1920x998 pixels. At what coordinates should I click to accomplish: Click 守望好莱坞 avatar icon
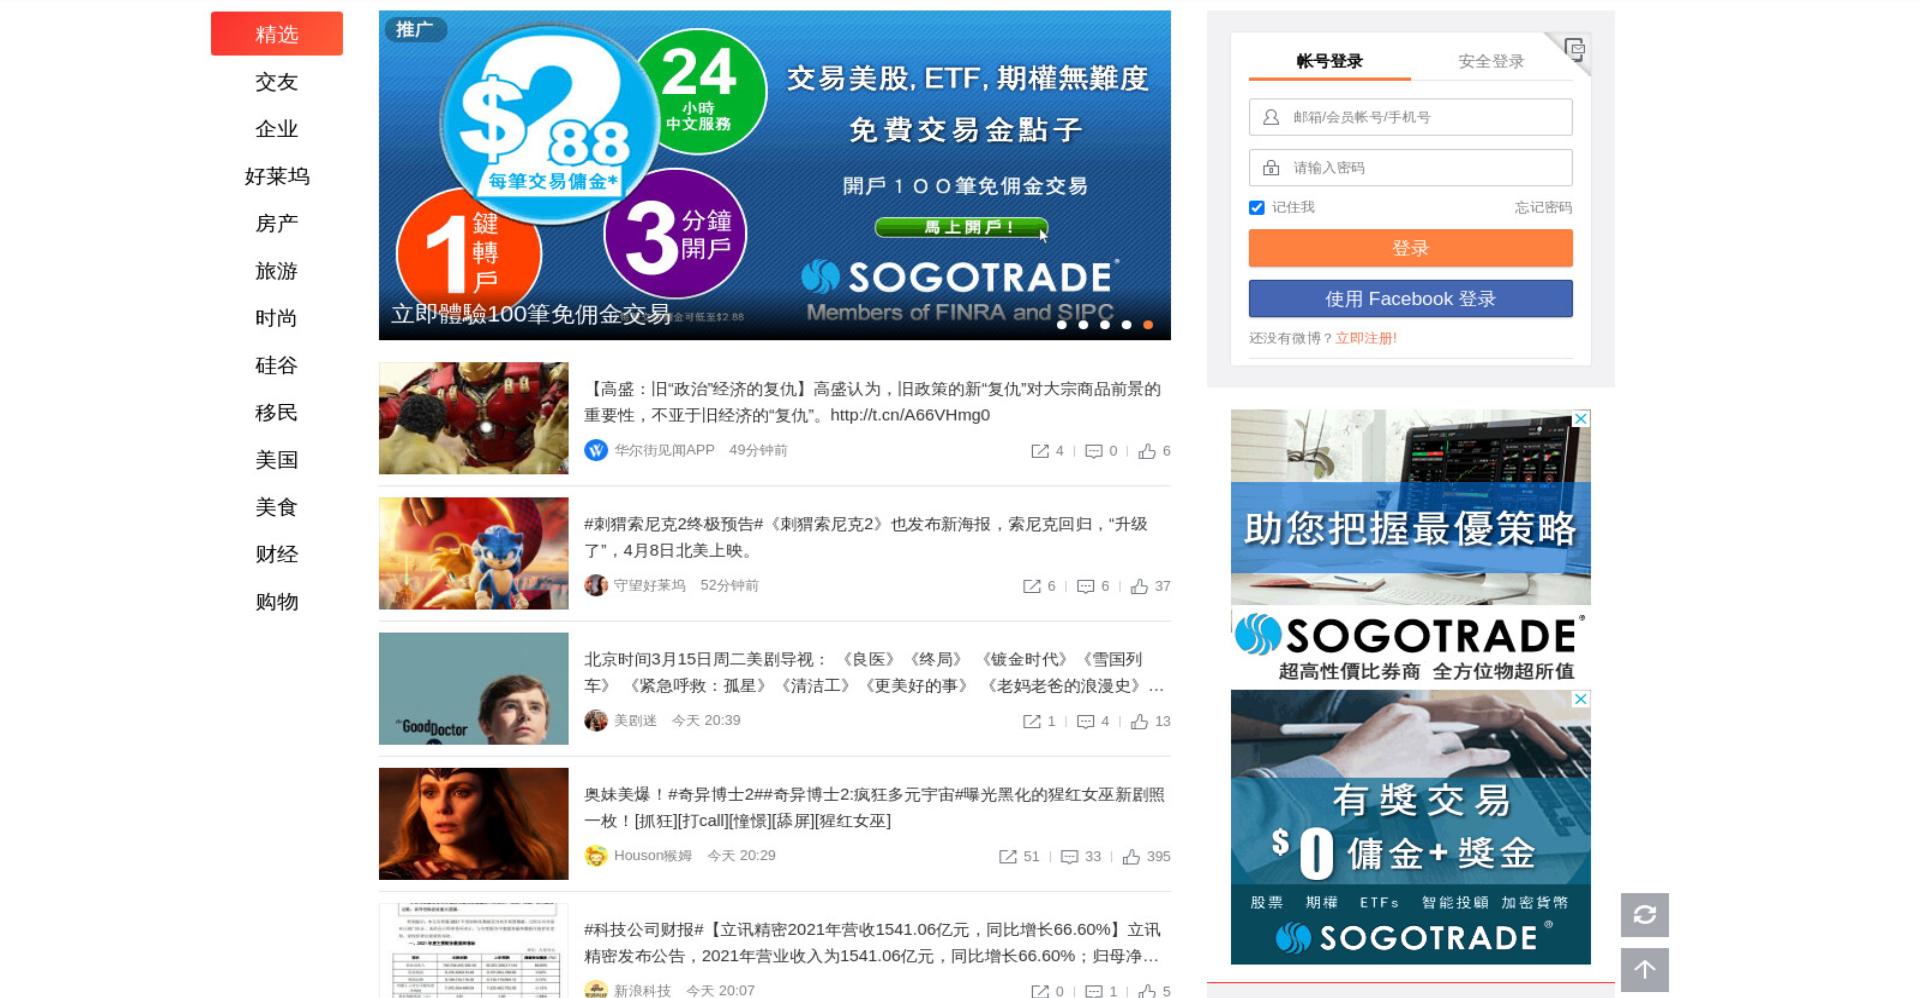click(x=596, y=585)
